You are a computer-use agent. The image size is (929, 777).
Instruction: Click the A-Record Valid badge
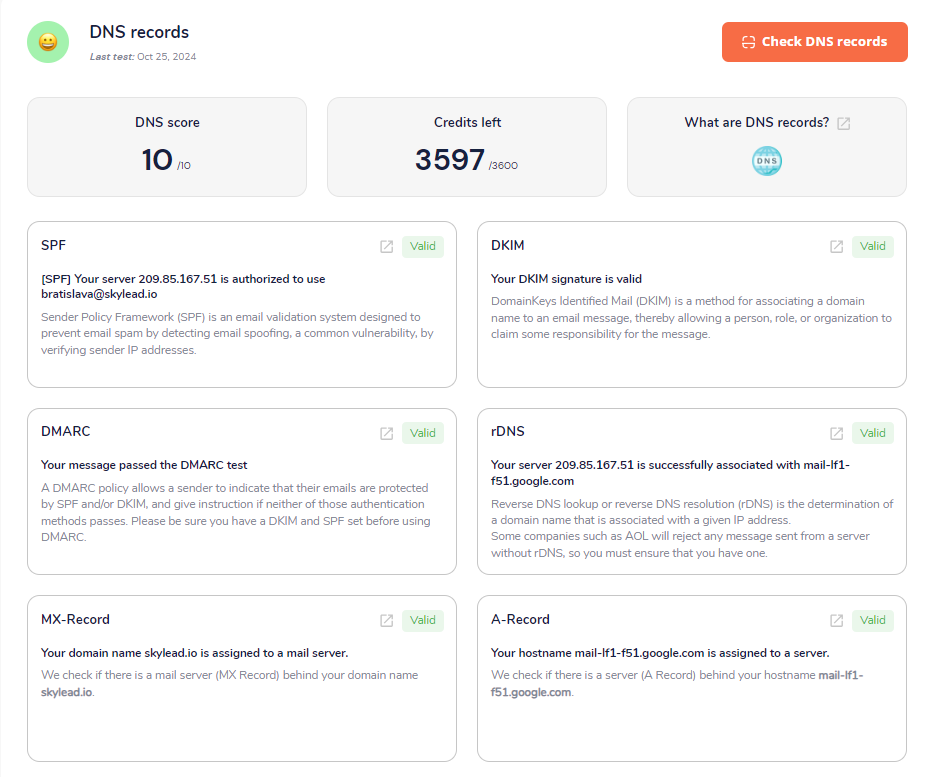(x=873, y=621)
